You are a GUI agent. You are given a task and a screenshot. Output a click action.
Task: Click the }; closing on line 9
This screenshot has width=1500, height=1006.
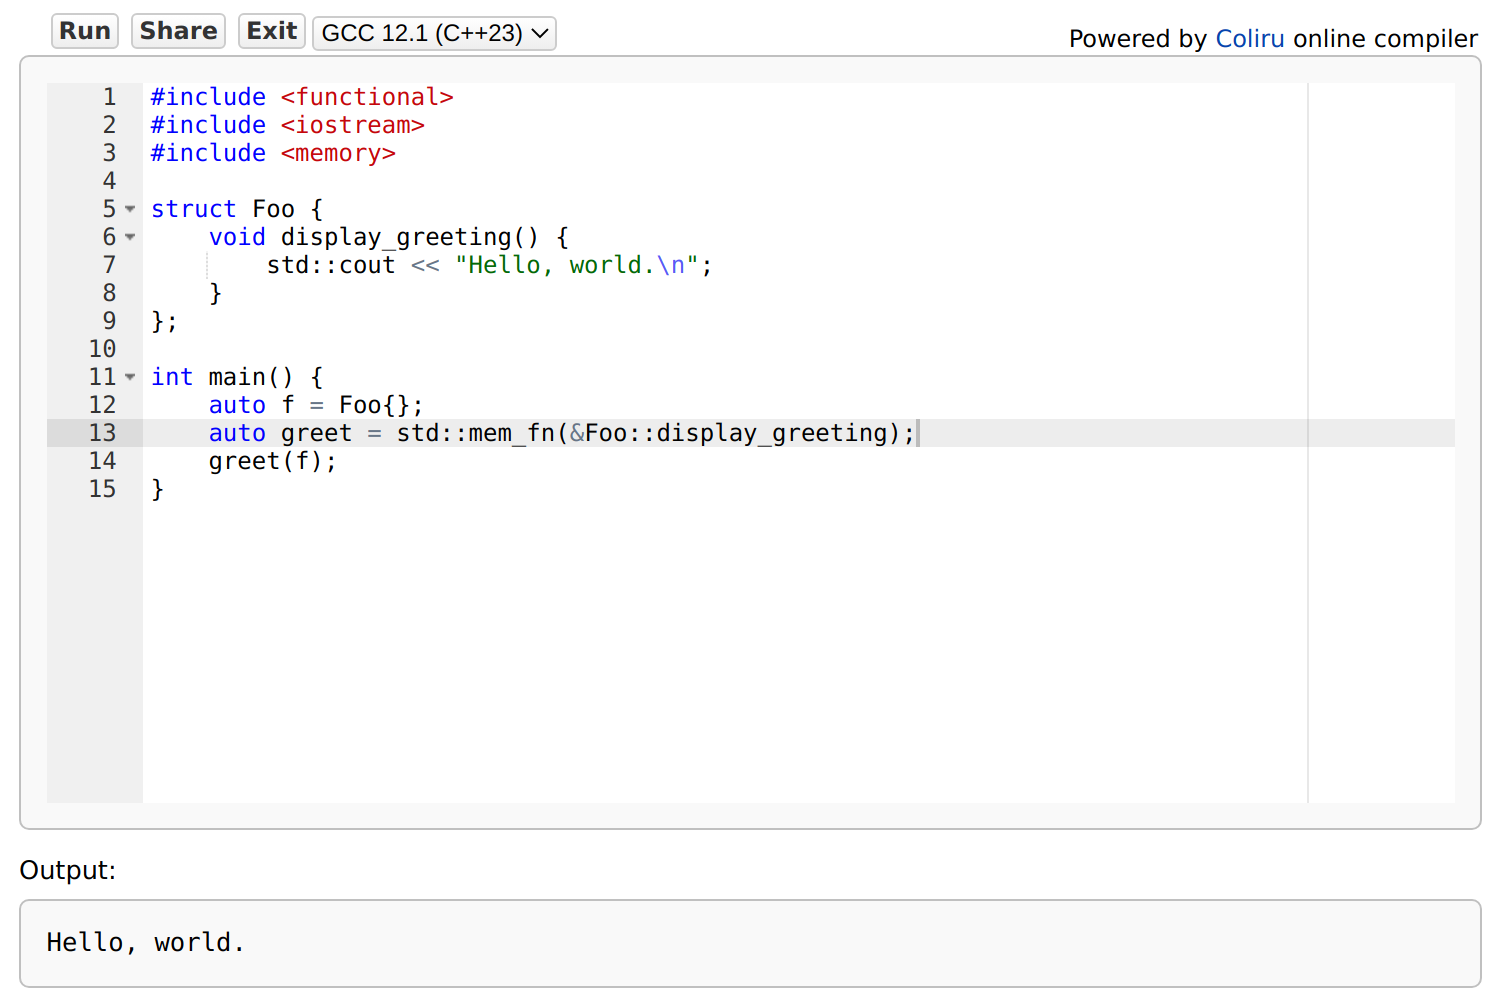164,321
